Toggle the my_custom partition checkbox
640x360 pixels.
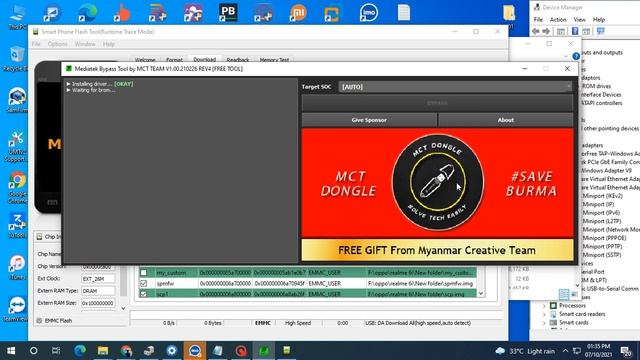(144, 272)
